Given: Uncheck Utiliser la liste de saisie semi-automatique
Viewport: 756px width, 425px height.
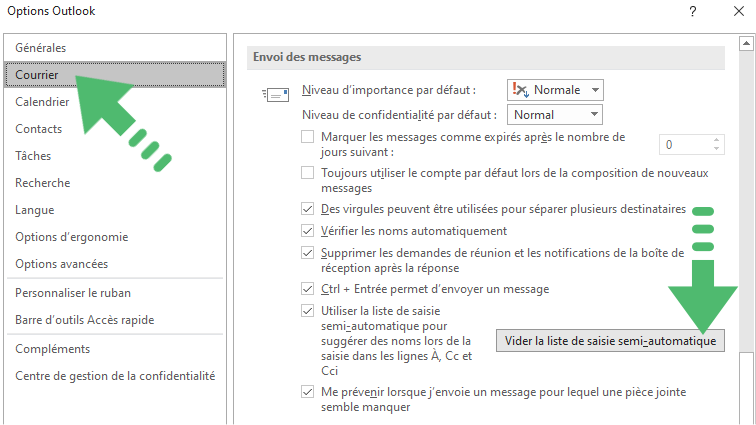Looking at the screenshot, I should click(x=308, y=311).
